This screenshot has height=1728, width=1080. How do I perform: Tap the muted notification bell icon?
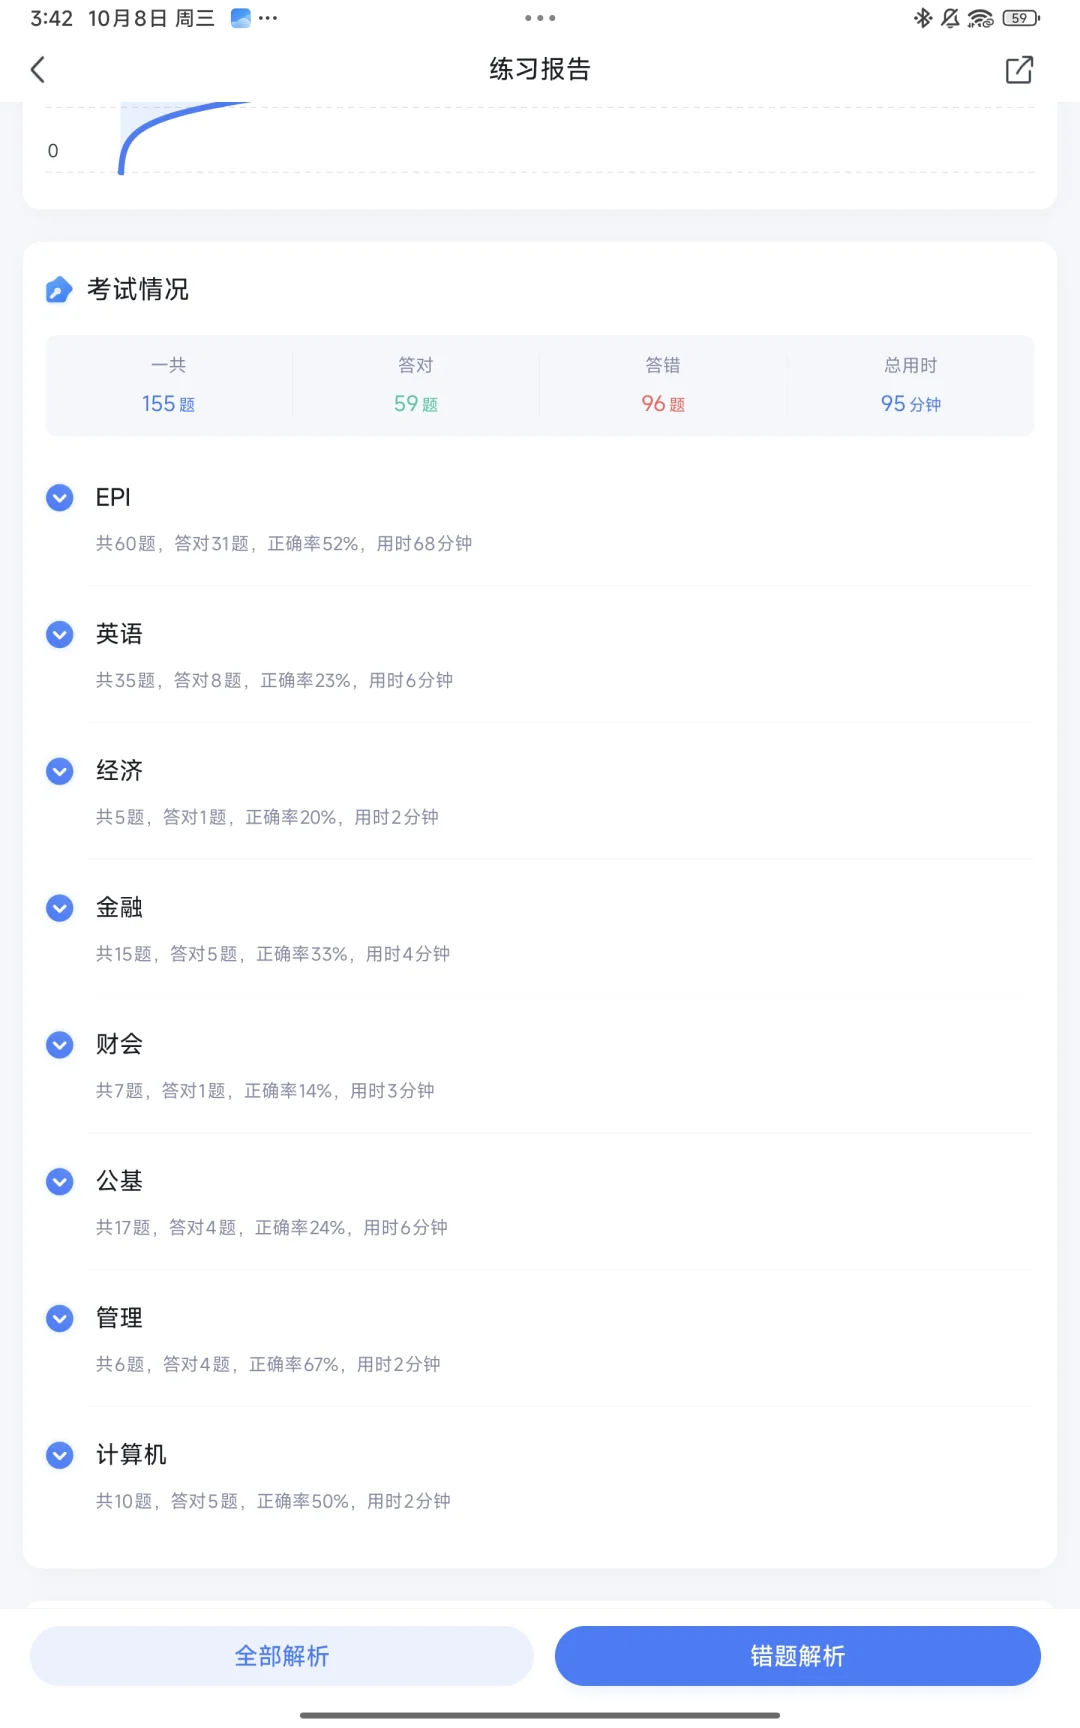(x=950, y=18)
